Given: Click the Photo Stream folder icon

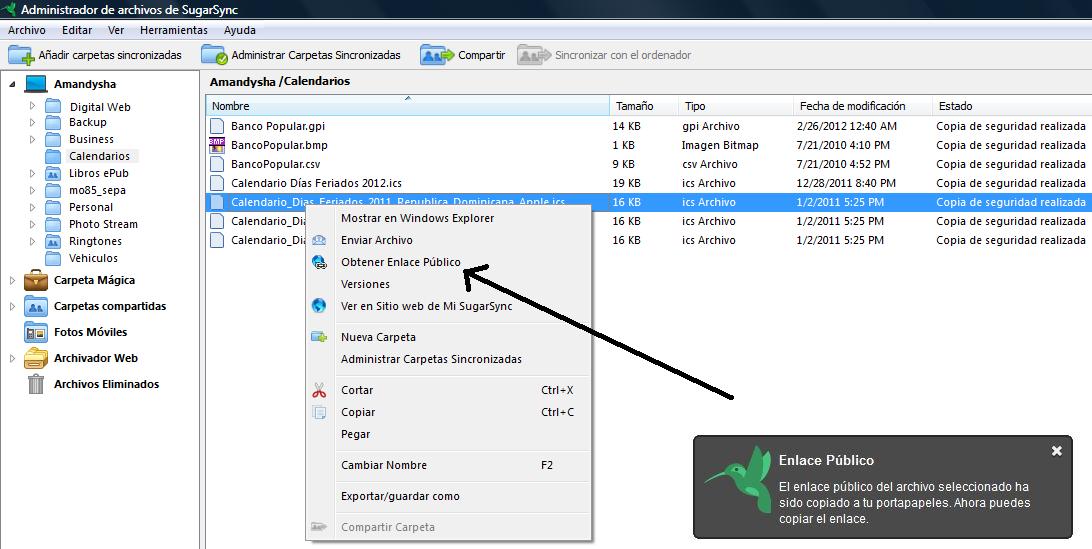Looking at the screenshot, I should tap(53, 224).
